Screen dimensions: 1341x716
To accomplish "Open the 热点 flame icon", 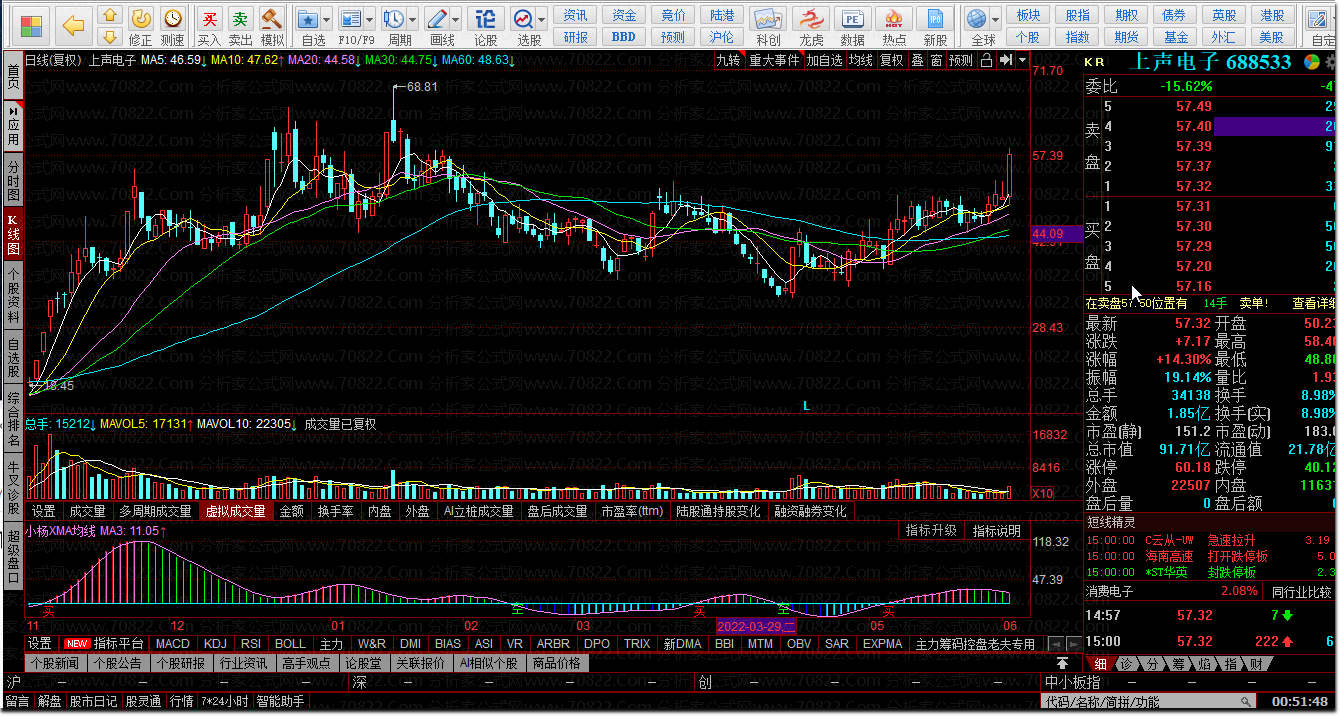I will pos(894,18).
